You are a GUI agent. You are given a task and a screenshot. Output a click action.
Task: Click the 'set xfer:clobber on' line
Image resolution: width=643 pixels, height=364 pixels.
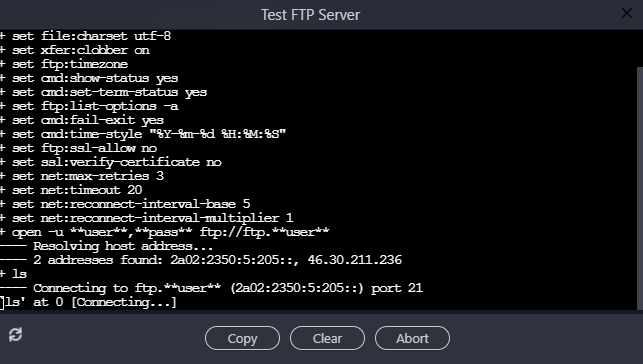click(75, 50)
